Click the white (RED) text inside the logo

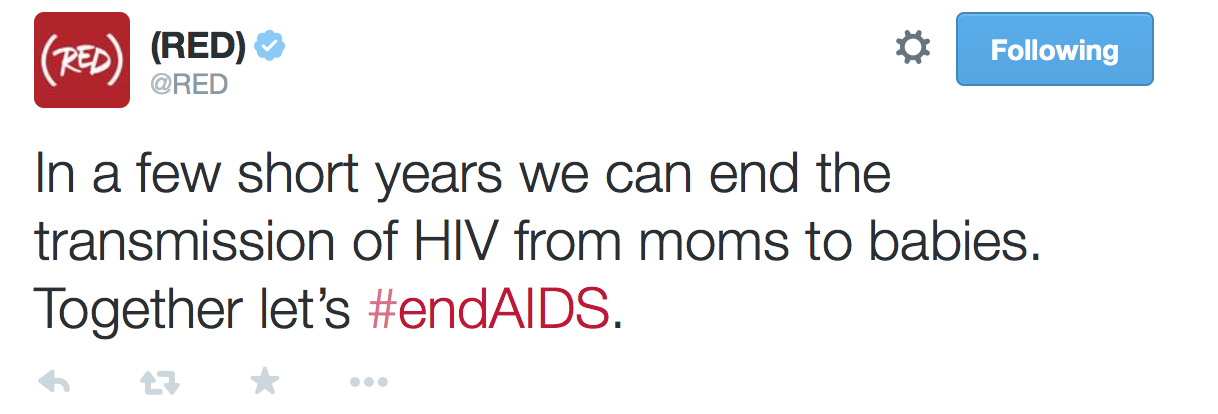(82, 61)
